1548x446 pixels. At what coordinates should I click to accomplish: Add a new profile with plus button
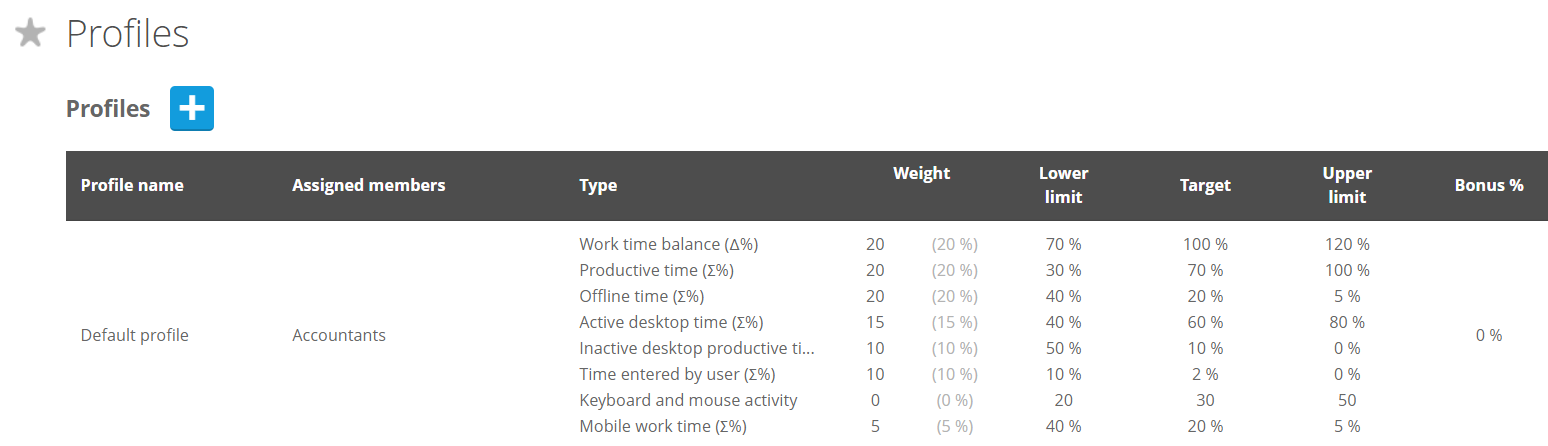pos(192,109)
